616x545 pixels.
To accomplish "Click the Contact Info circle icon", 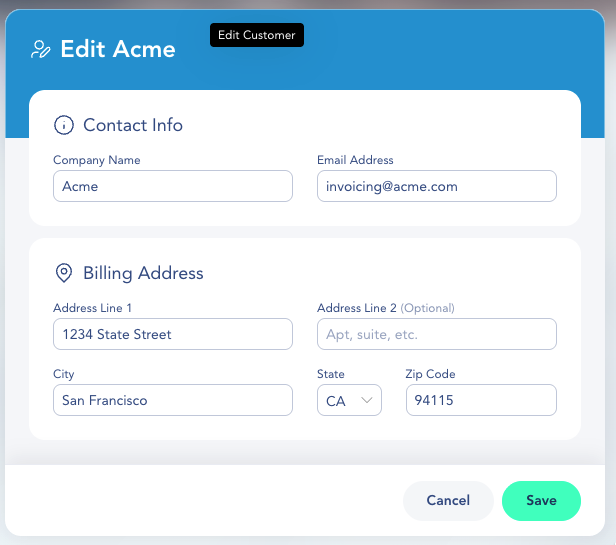I will (64, 125).
